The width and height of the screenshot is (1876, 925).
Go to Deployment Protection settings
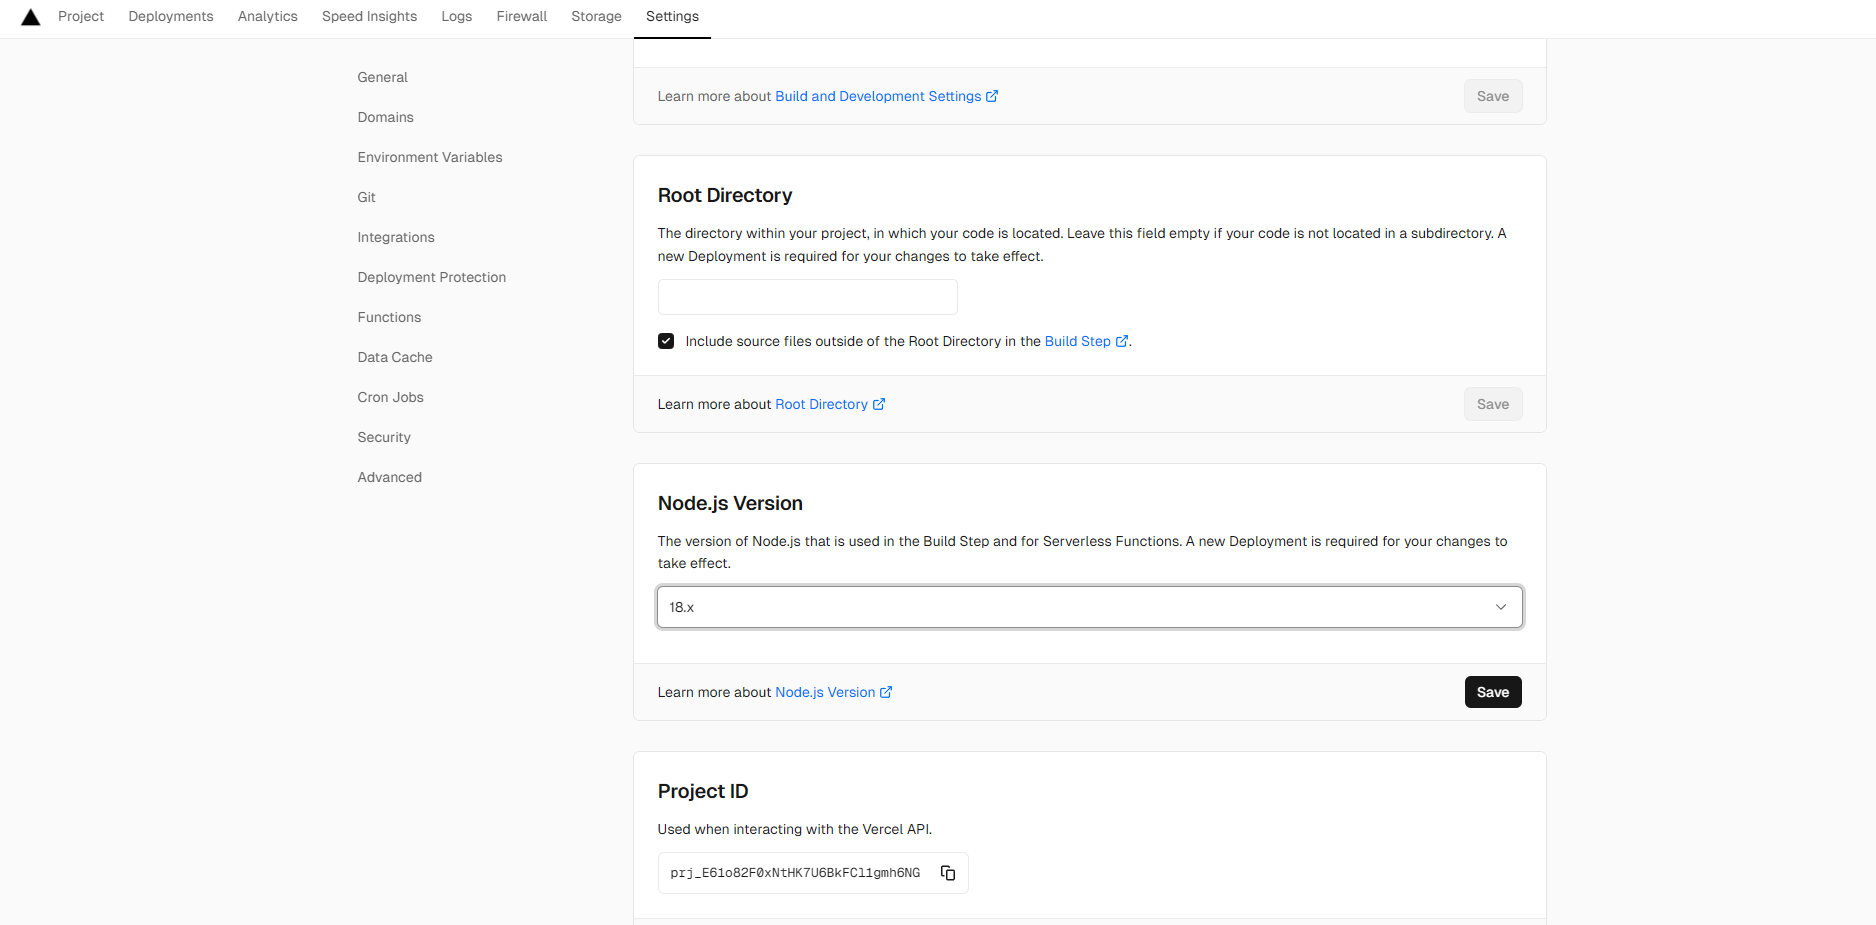pyautogui.click(x=432, y=277)
